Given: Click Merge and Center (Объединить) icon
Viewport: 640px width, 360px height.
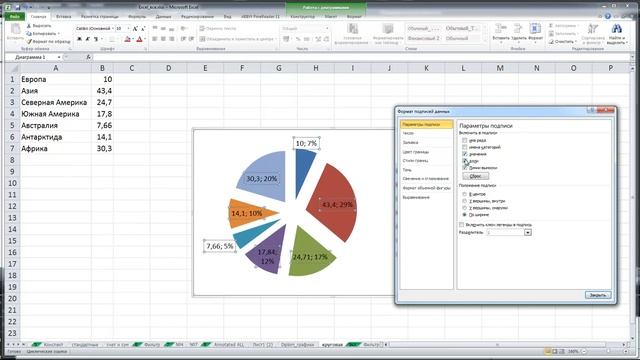Looking at the screenshot, I should [202, 39].
